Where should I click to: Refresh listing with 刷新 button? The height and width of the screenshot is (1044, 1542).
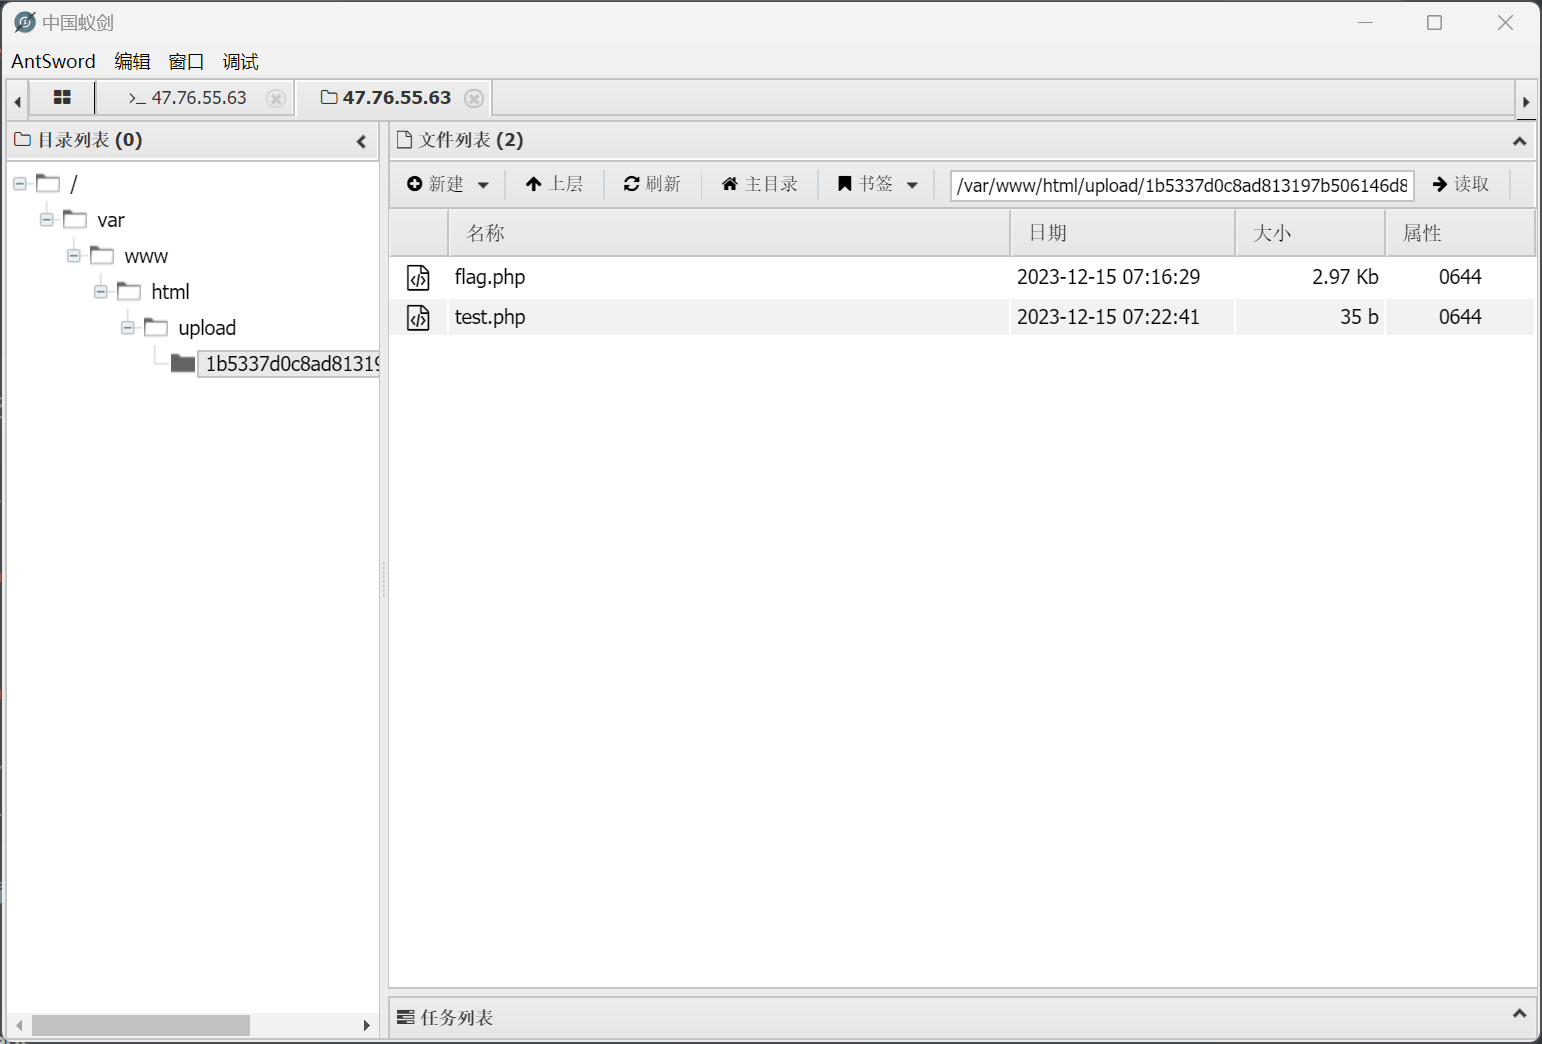652,184
